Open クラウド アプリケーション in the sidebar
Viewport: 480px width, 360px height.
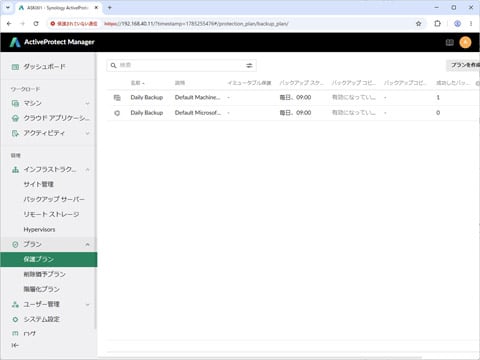click(x=57, y=118)
